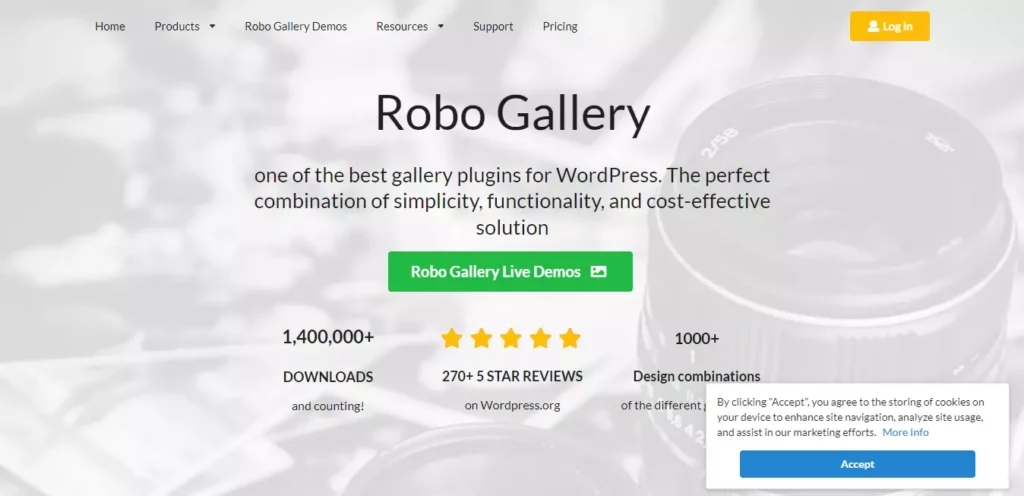Image resolution: width=1024 pixels, height=496 pixels.
Task: Click the Robo Gallery heading
Action: click(513, 114)
